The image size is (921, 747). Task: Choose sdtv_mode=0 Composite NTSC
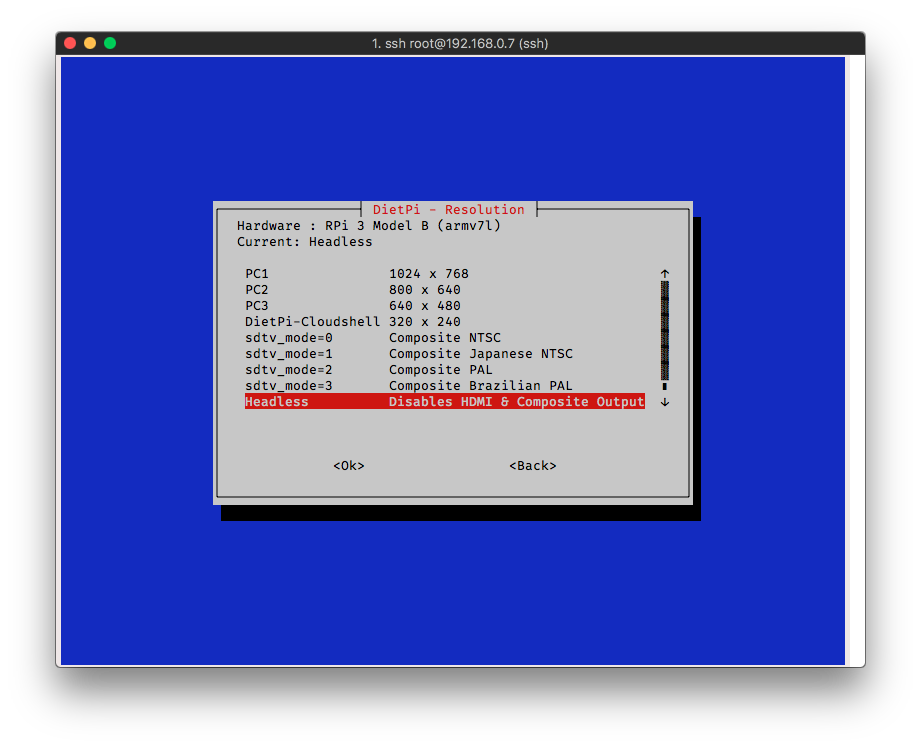pos(445,338)
